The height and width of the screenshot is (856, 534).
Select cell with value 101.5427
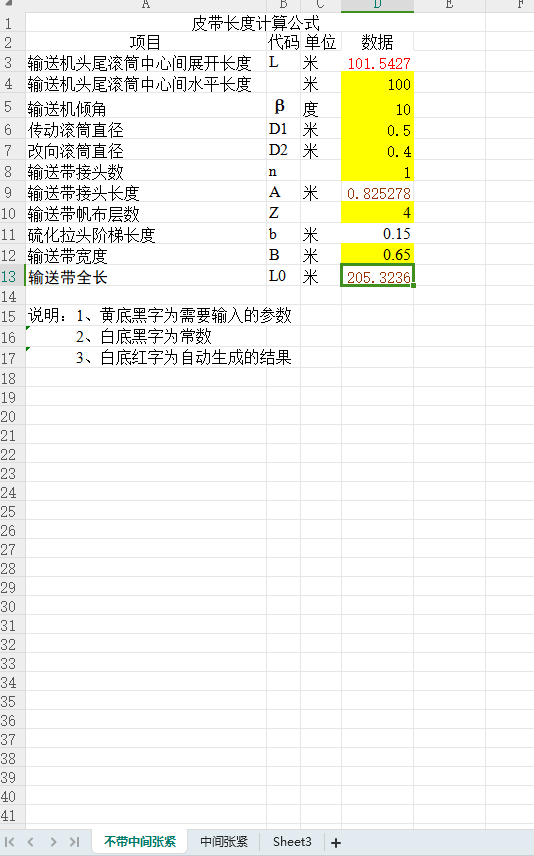(x=377, y=63)
